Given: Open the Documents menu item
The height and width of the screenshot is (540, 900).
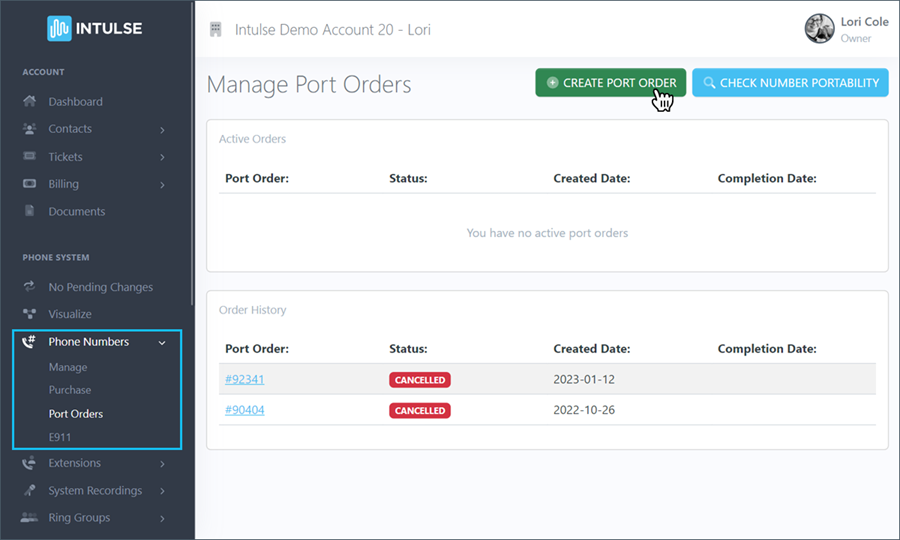Looking at the screenshot, I should coord(77,211).
